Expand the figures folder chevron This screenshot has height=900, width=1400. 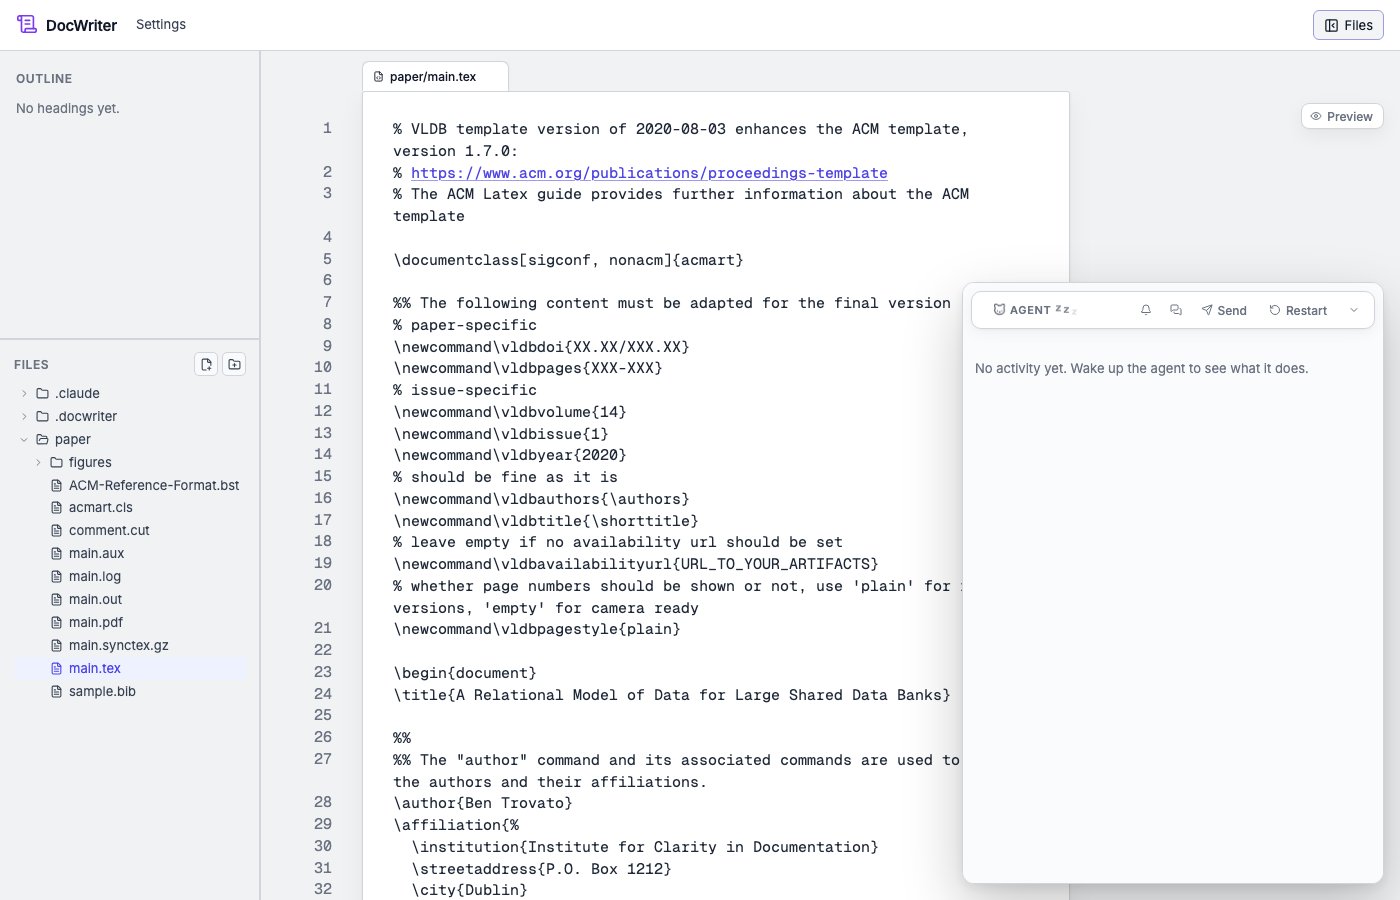pos(39,462)
